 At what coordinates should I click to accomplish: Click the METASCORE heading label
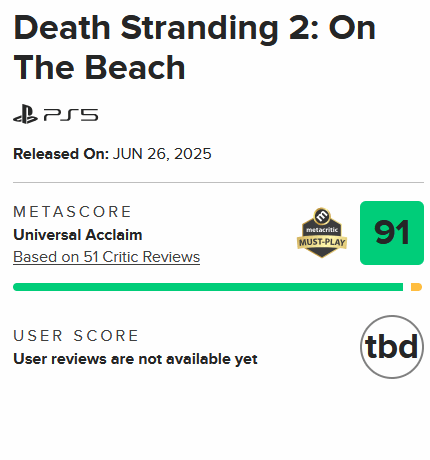click(72, 212)
